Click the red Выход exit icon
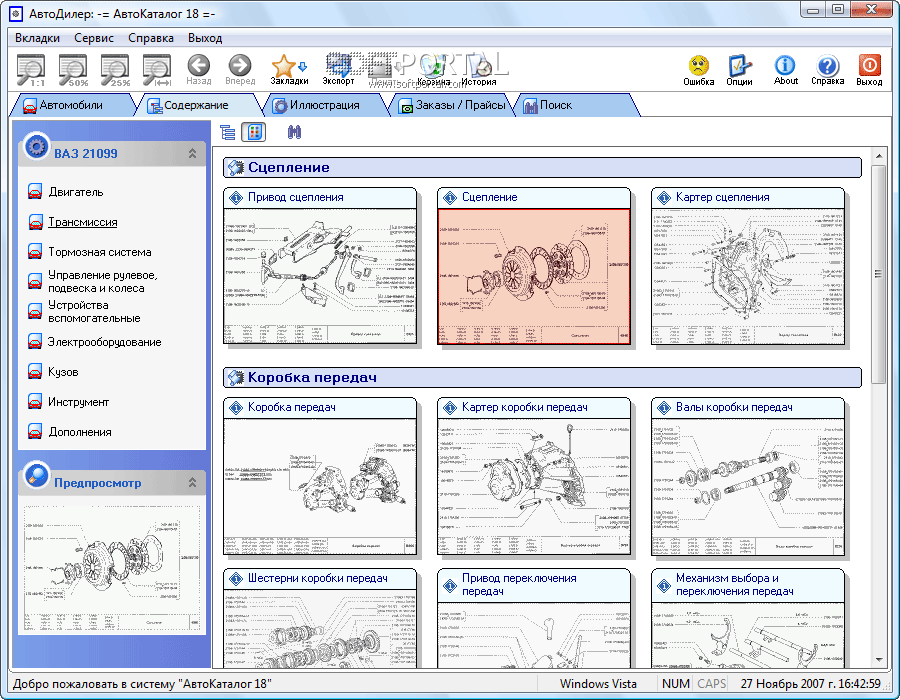Viewport: 900px width, 700px height. [869, 71]
